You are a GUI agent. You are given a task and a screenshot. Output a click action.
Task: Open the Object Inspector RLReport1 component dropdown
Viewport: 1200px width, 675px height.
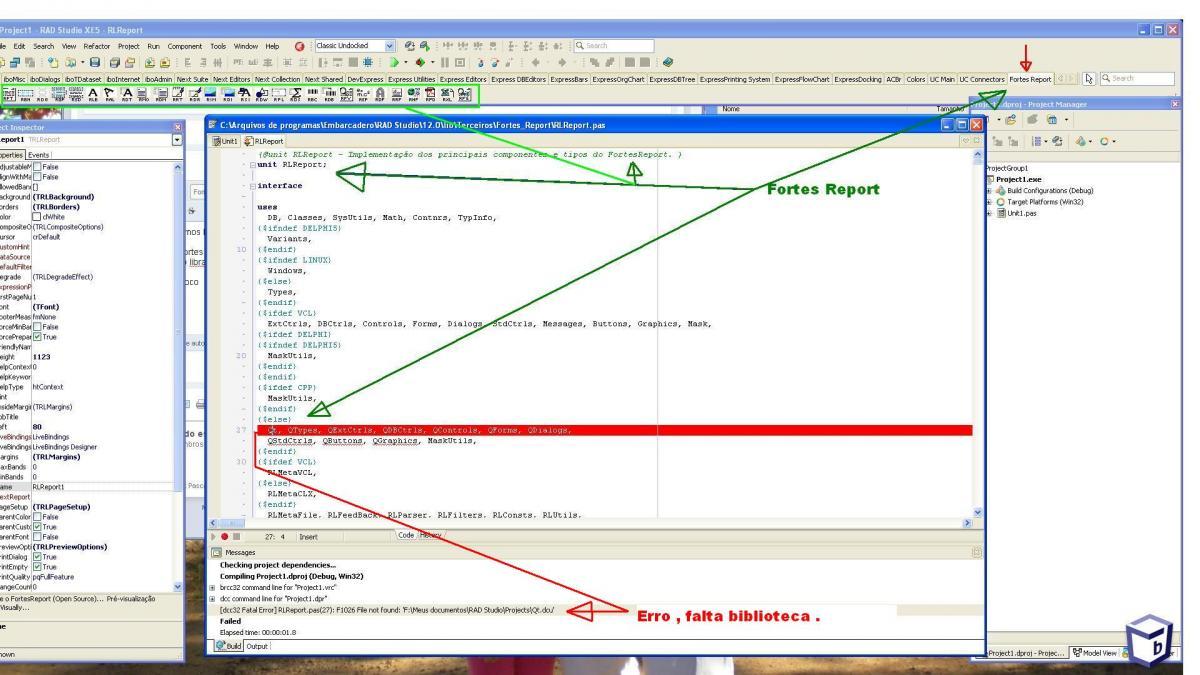(178, 141)
